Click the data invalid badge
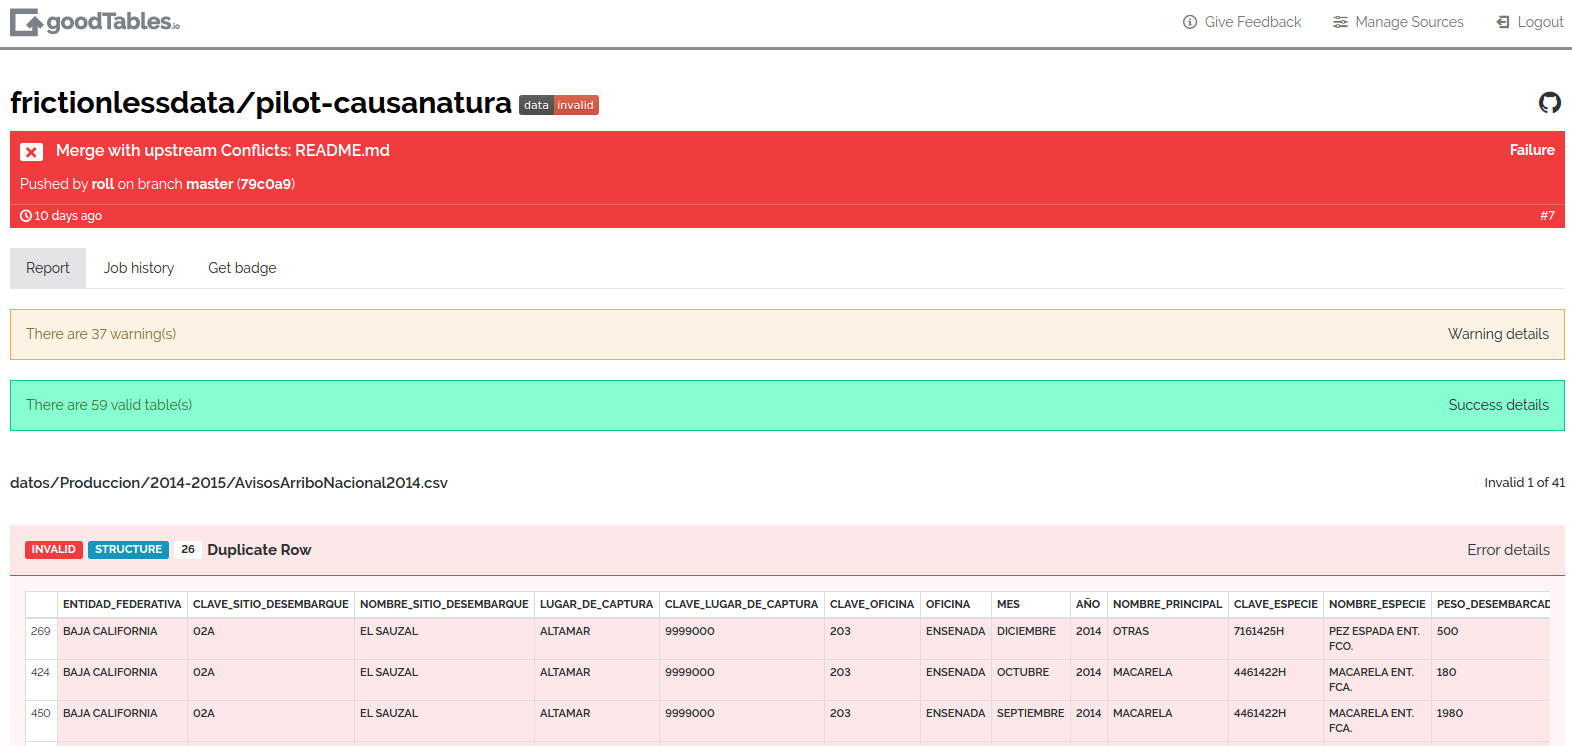Image resolution: width=1572 pixels, height=746 pixels. pos(559,105)
